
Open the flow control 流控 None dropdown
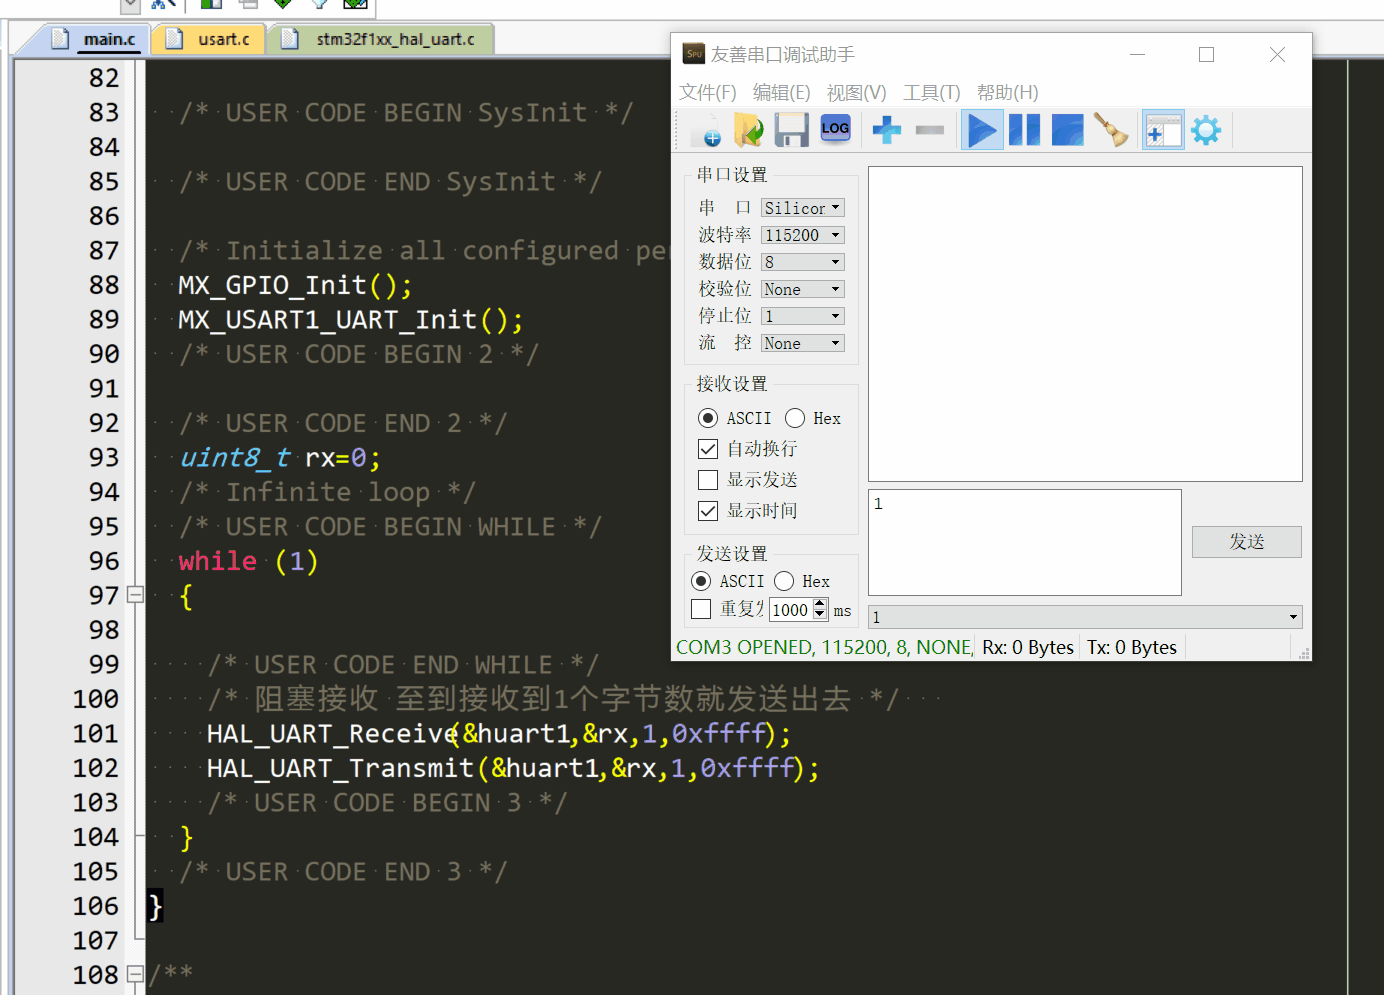point(803,343)
